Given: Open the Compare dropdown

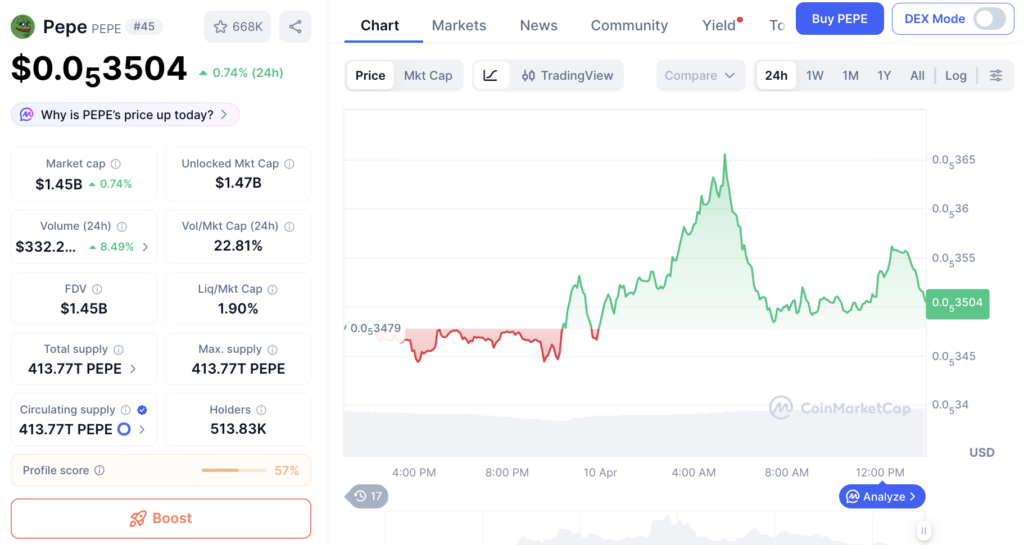Looking at the screenshot, I should (x=700, y=76).
